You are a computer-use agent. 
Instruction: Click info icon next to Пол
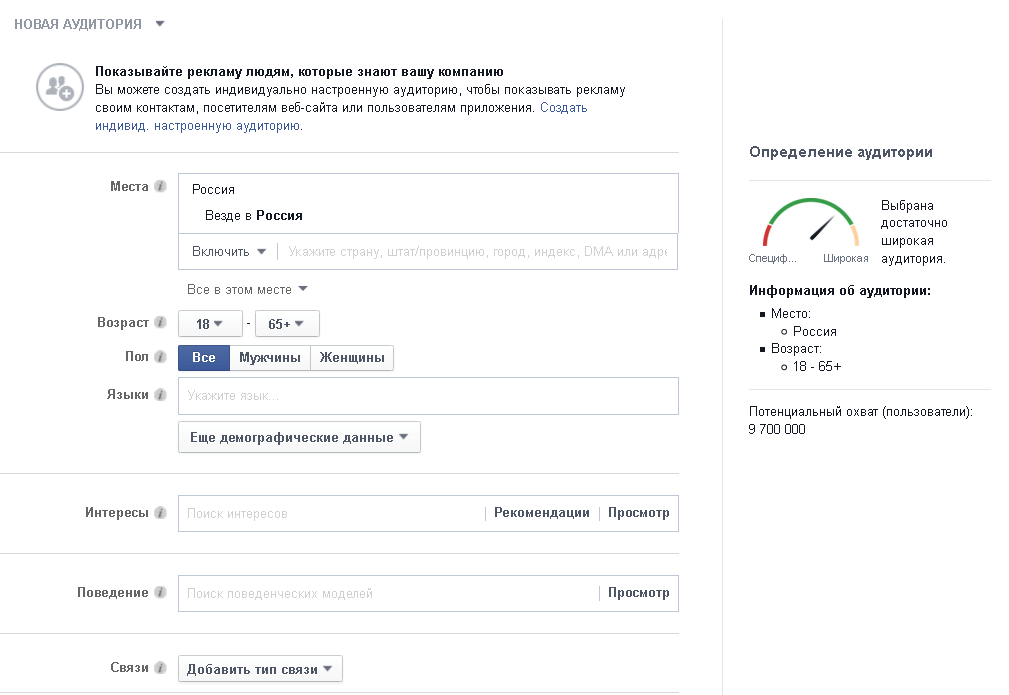(x=160, y=357)
